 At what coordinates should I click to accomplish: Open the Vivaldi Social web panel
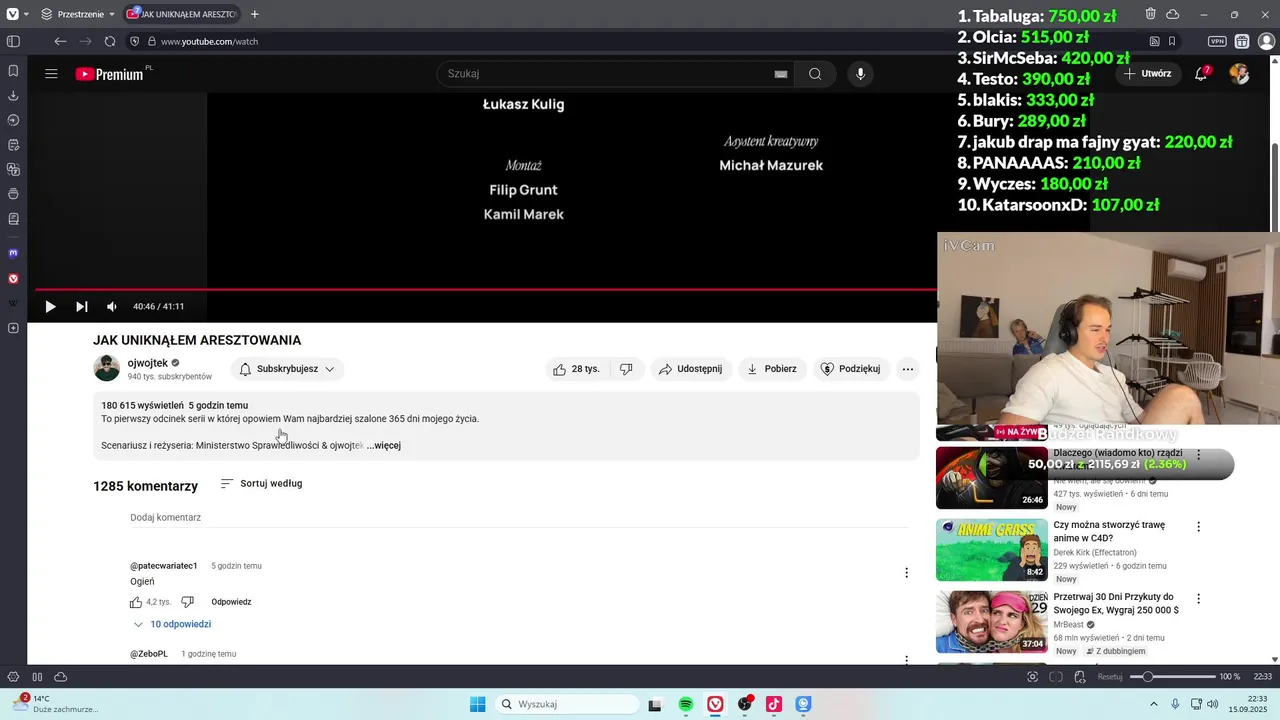(x=13, y=279)
